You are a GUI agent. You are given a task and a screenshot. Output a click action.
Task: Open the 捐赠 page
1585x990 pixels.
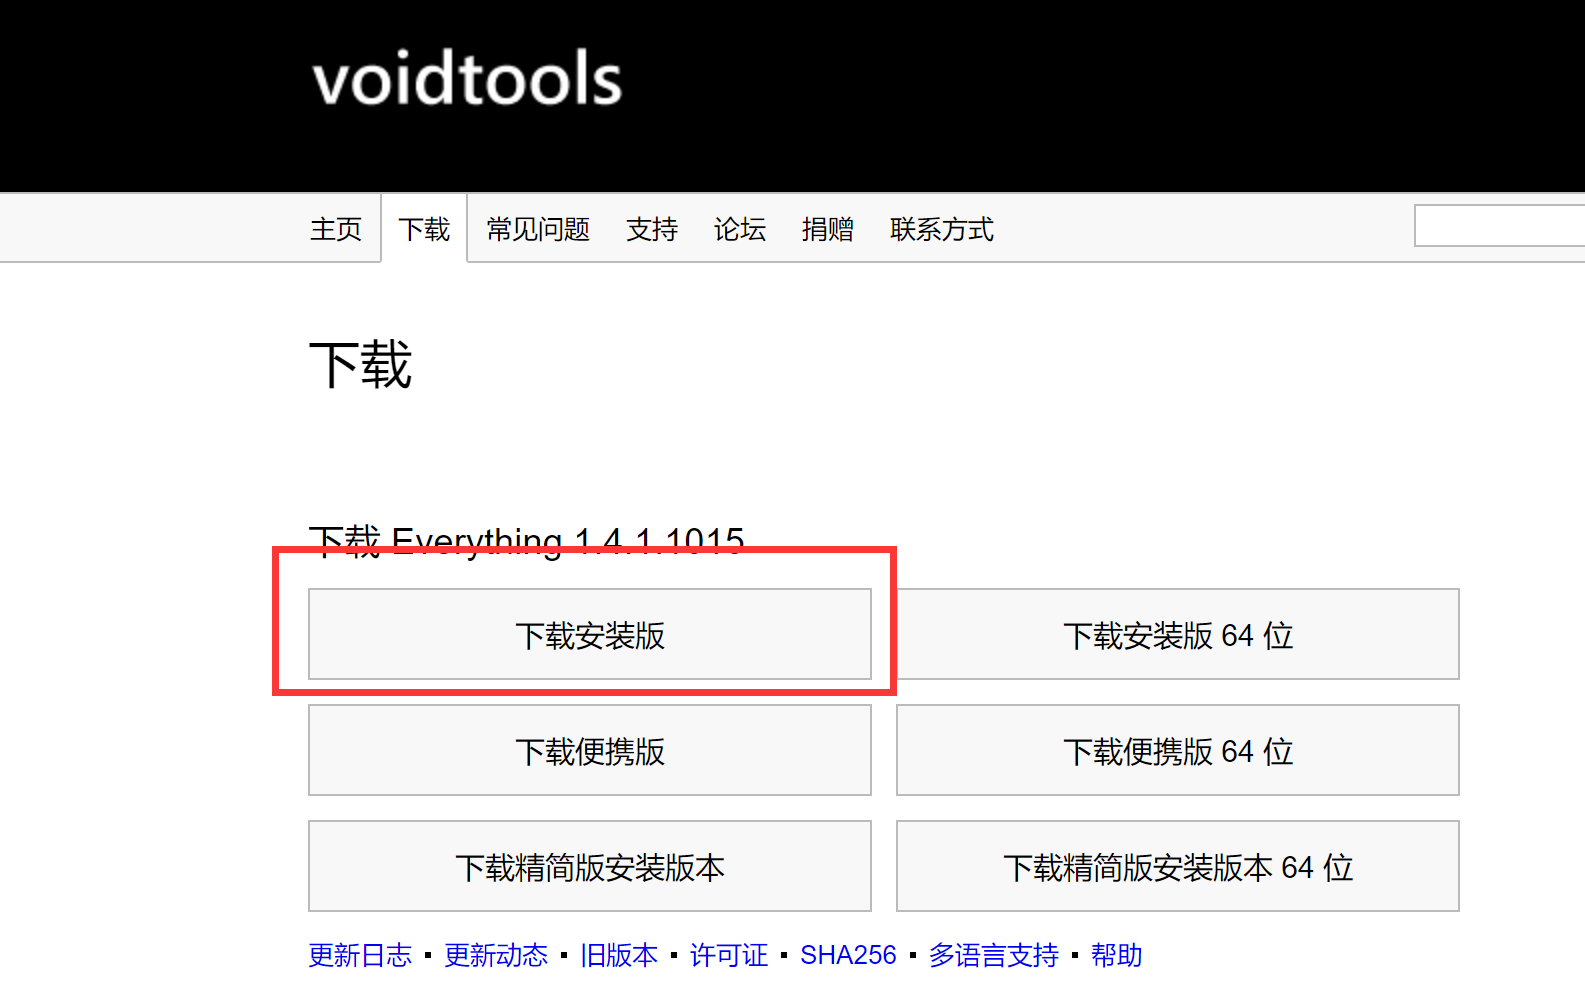(828, 229)
